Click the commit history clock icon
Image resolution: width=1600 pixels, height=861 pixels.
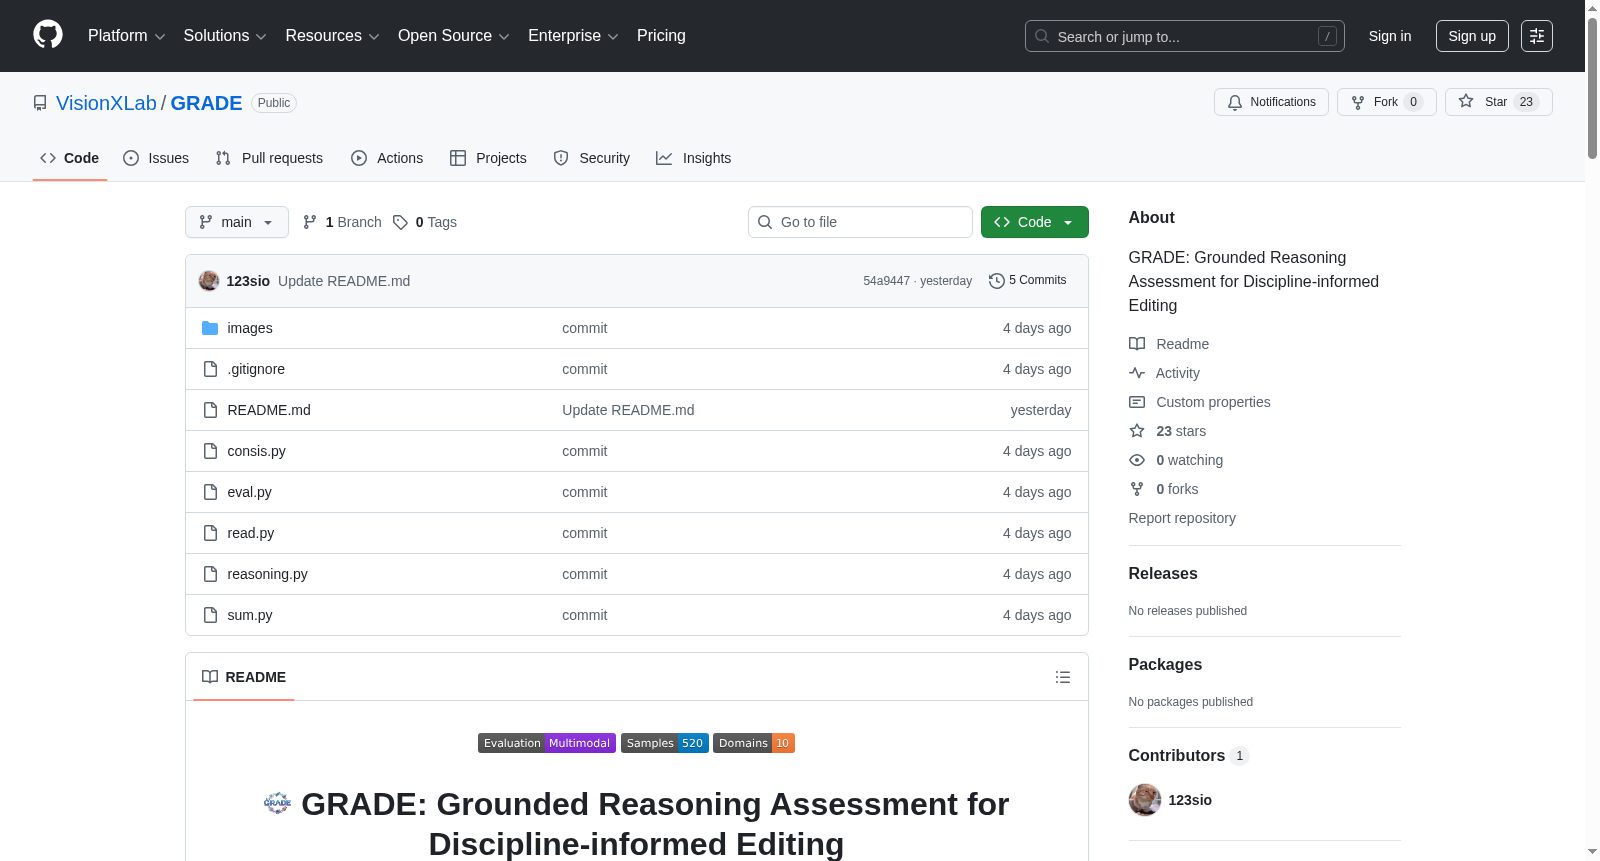(996, 281)
